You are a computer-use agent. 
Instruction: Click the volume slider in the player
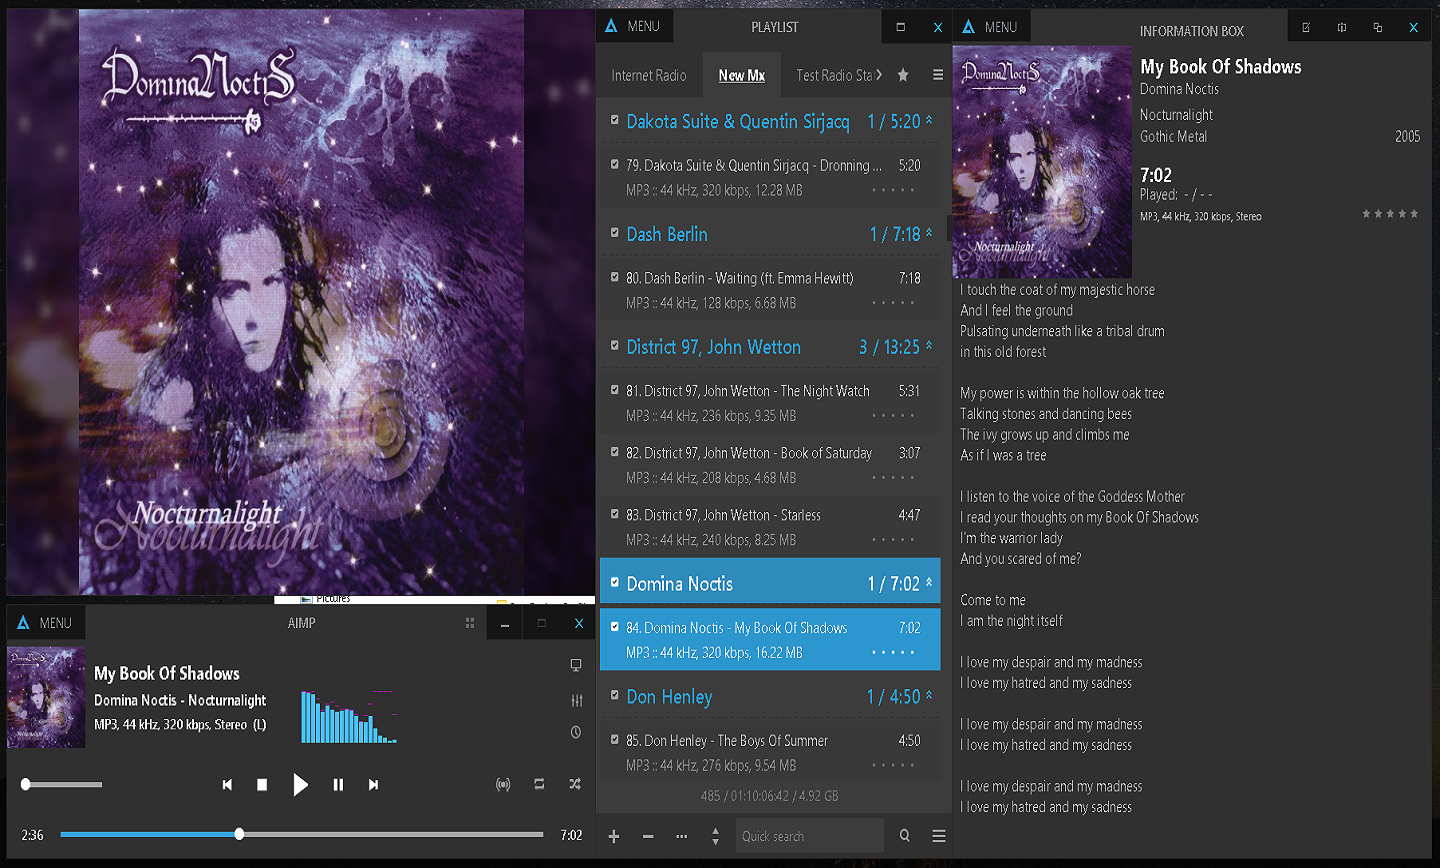(x=62, y=785)
